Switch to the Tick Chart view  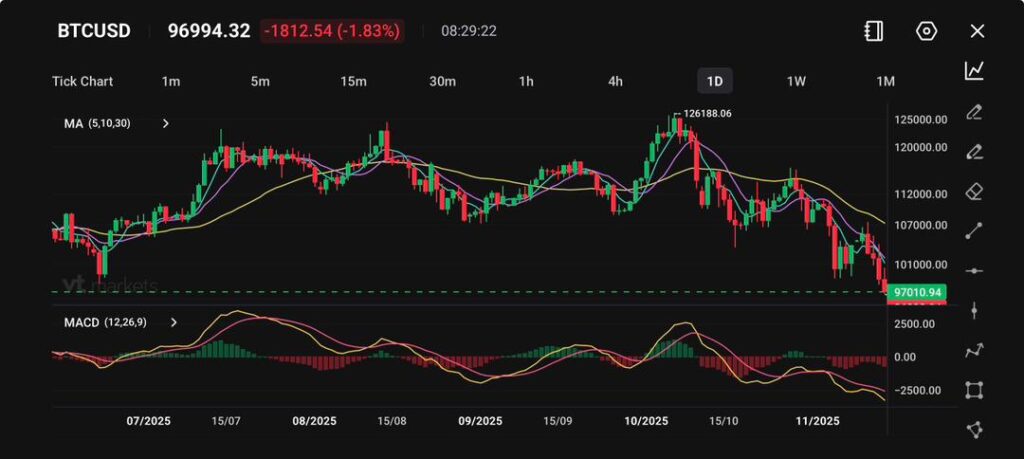pos(82,81)
